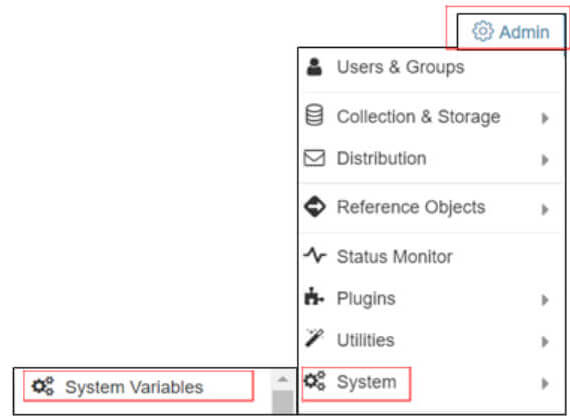Open the Admin menu label
570x419 pixels.
tap(524, 32)
